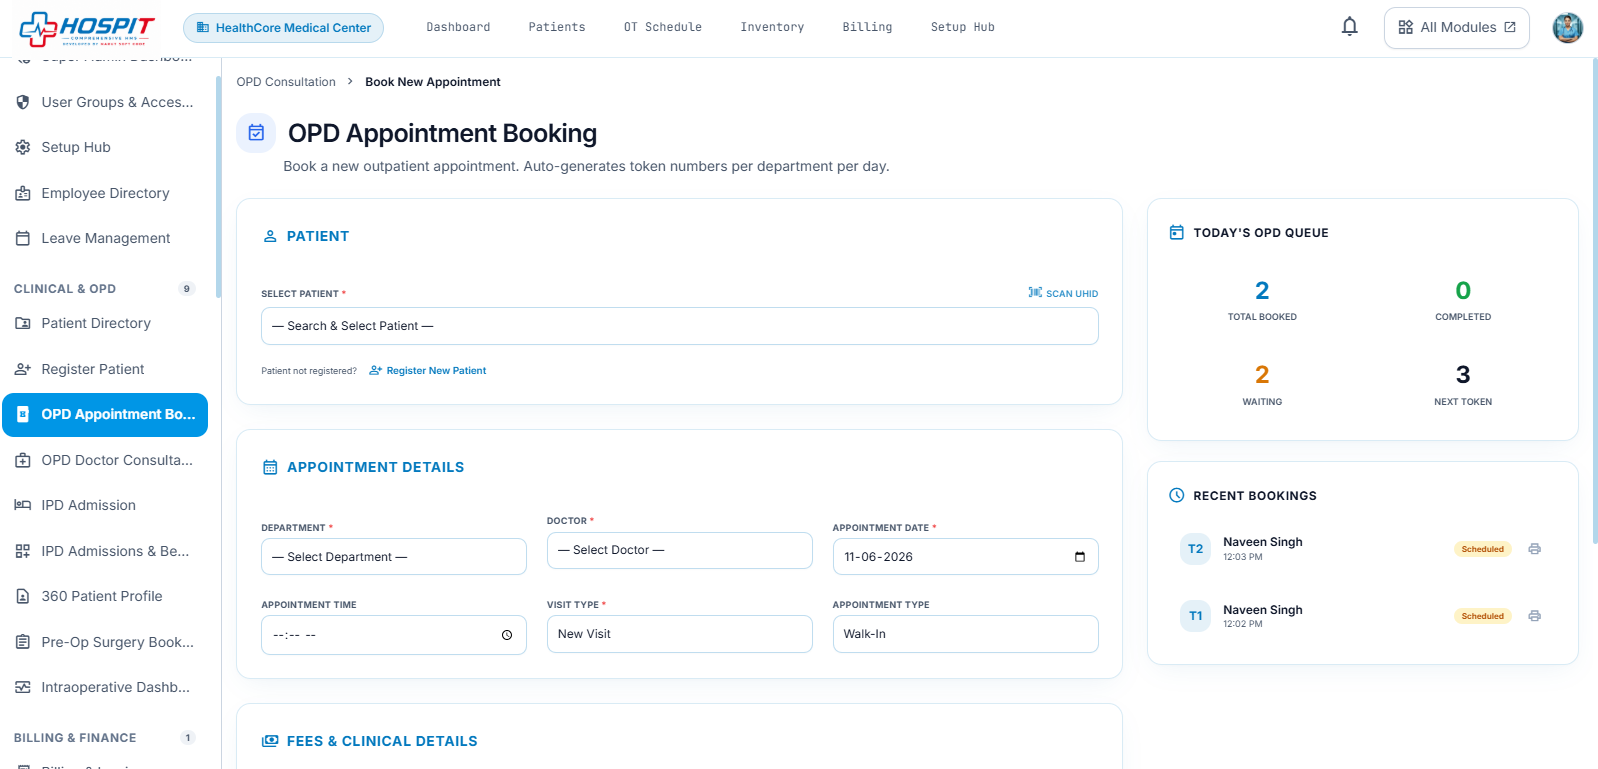Open the Visit Type dropdown showing New Visit
1598x769 pixels.
pyautogui.click(x=680, y=634)
